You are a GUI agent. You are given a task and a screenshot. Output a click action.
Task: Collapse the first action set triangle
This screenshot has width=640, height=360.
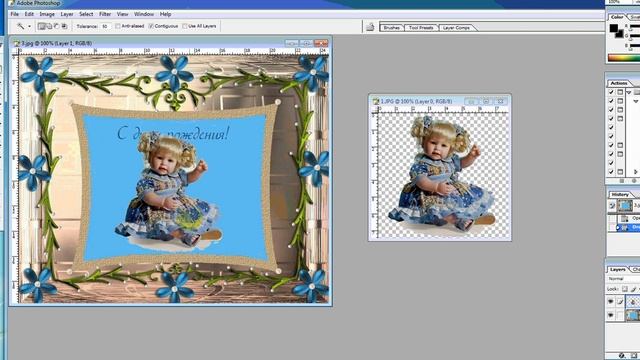click(629, 92)
